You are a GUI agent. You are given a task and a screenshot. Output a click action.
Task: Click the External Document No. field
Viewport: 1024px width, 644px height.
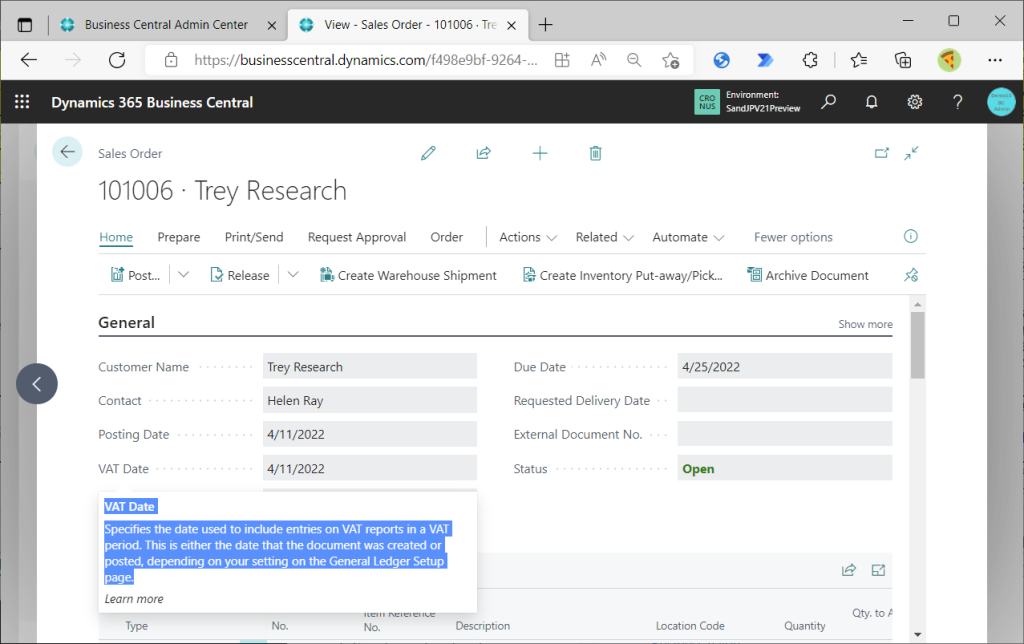pos(785,434)
